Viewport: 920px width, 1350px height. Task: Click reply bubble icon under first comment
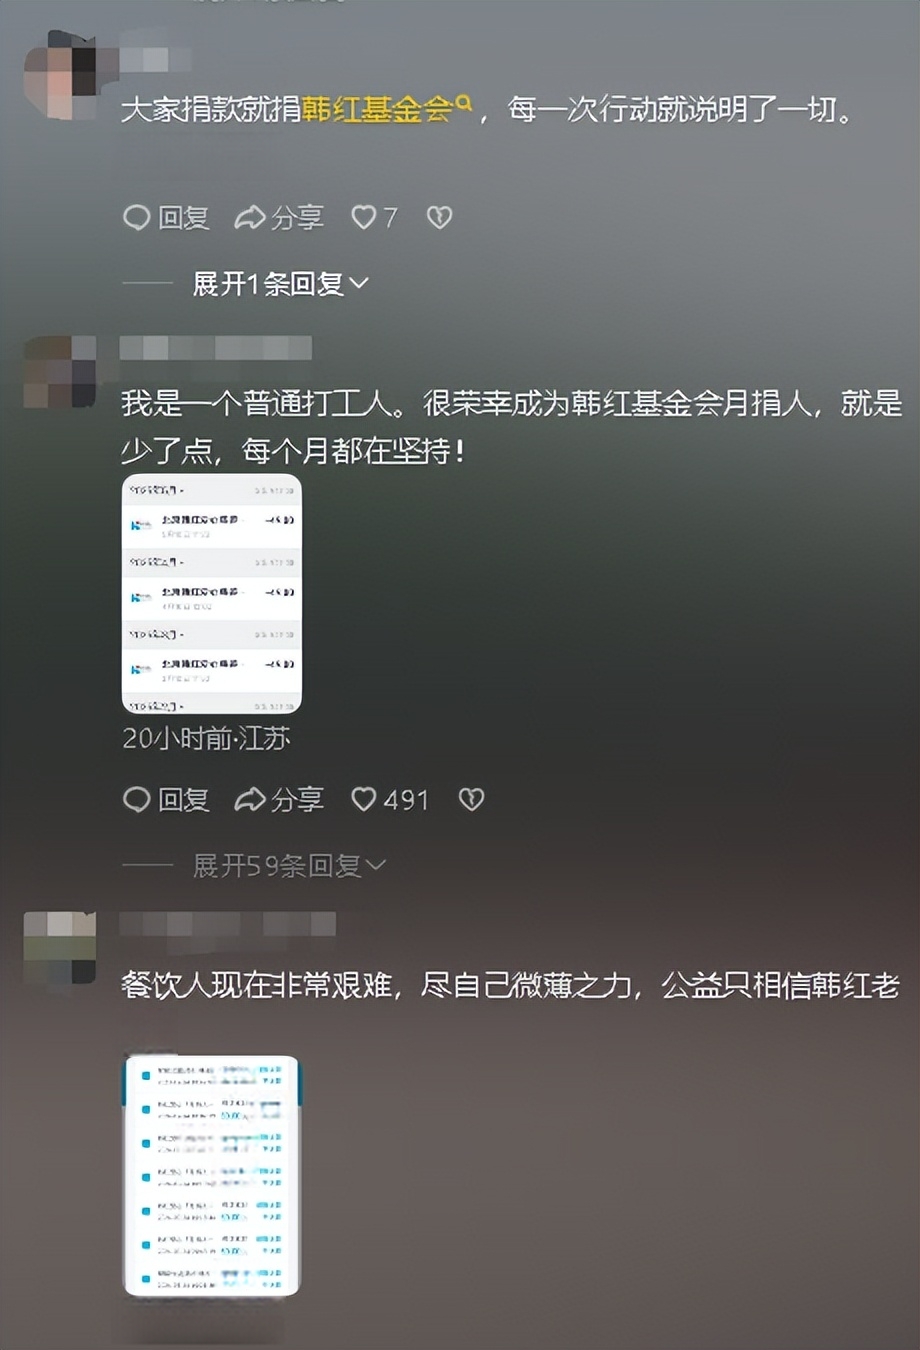coord(136,217)
